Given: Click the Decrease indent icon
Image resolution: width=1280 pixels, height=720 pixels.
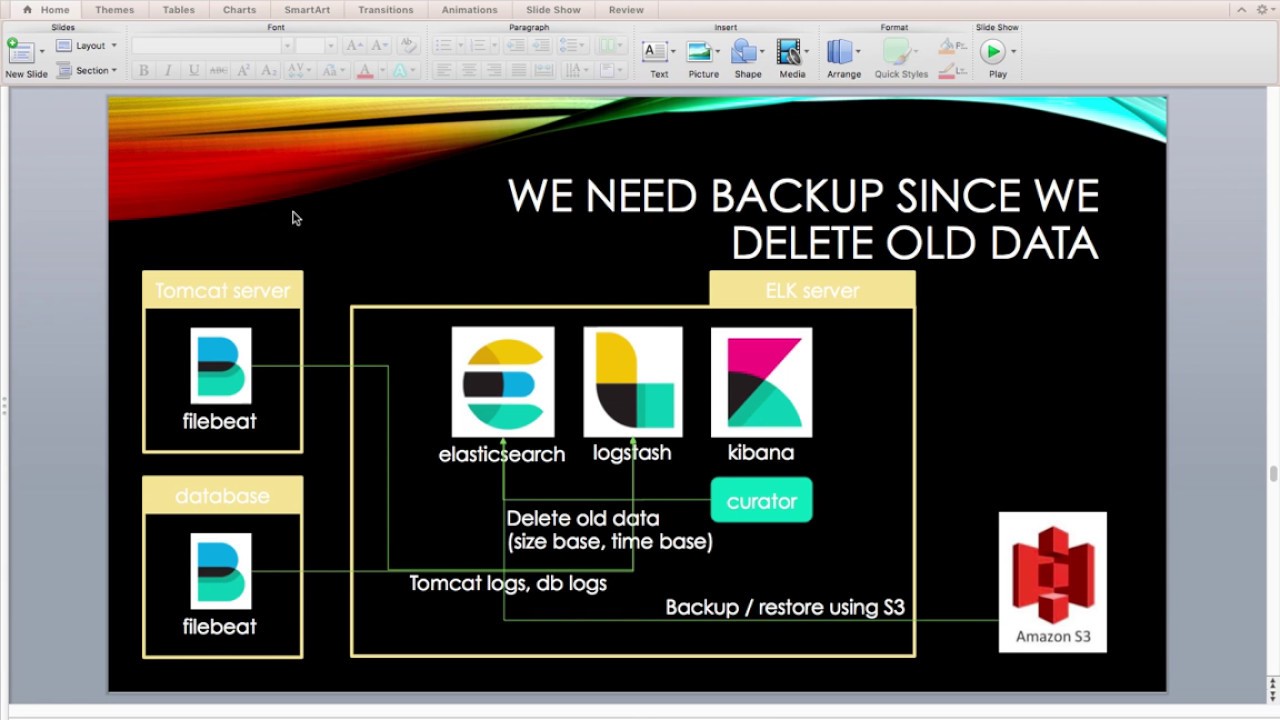Looking at the screenshot, I should tap(518, 45).
